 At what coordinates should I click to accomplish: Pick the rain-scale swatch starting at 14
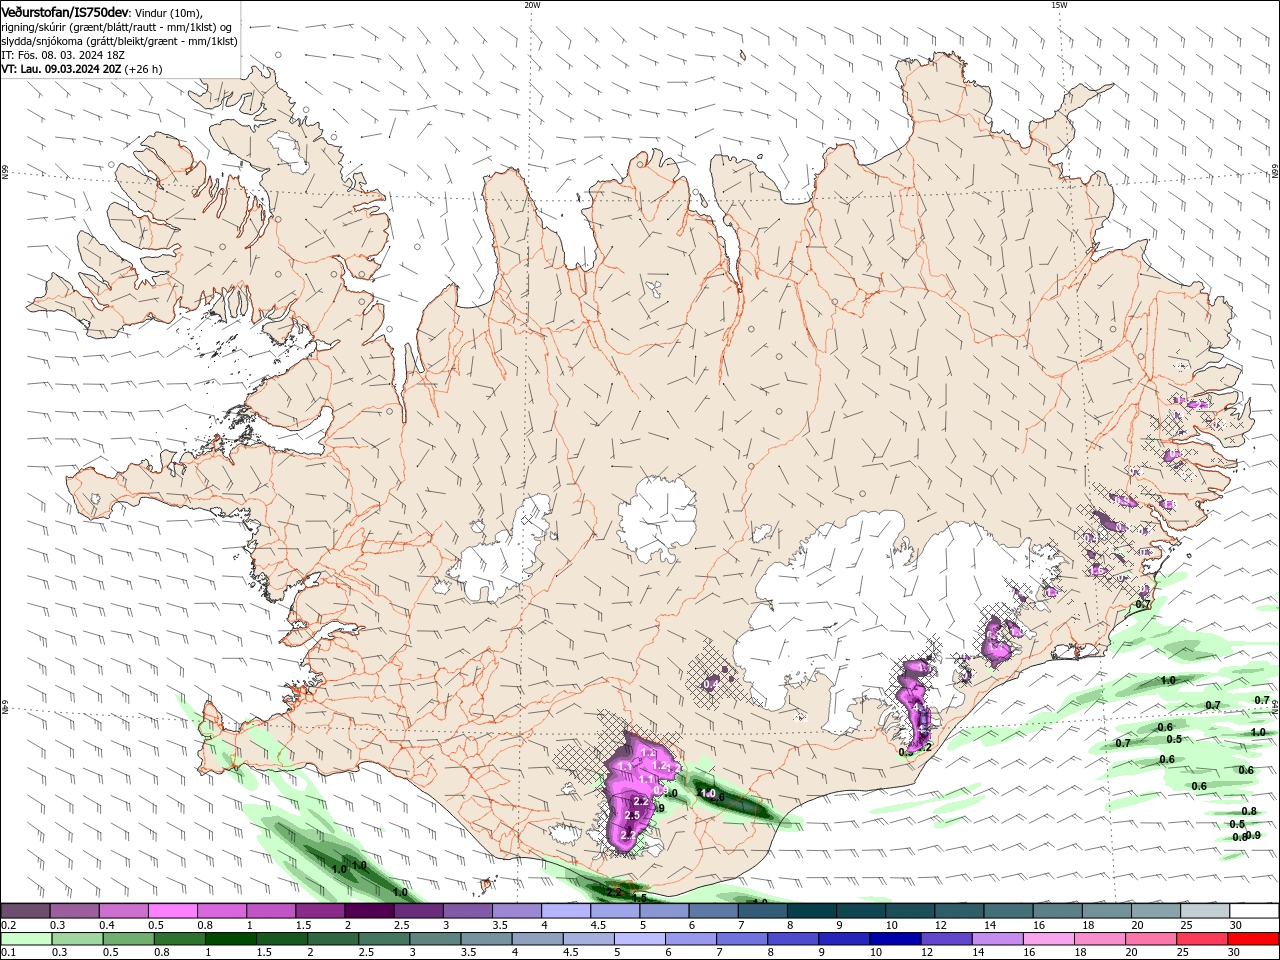click(998, 939)
